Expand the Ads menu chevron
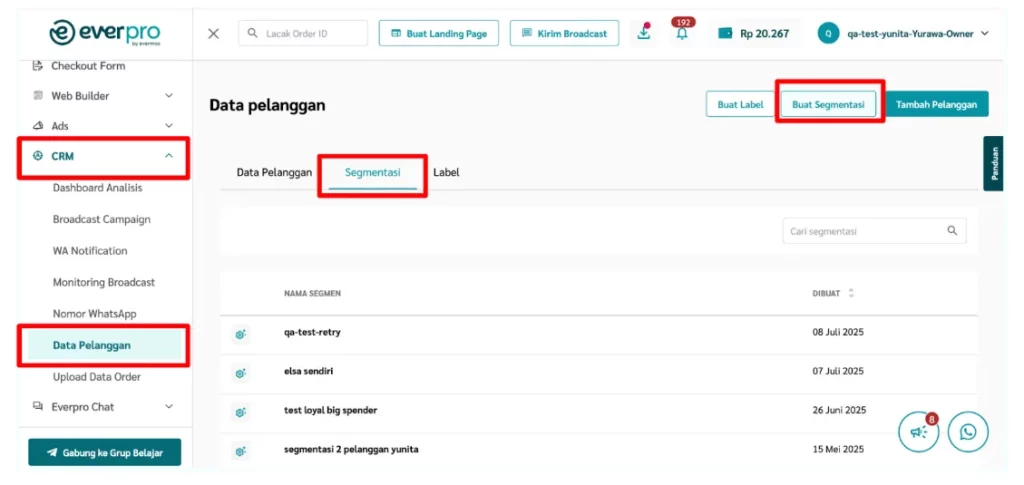The width and height of the screenshot is (1024, 485). tap(168, 126)
